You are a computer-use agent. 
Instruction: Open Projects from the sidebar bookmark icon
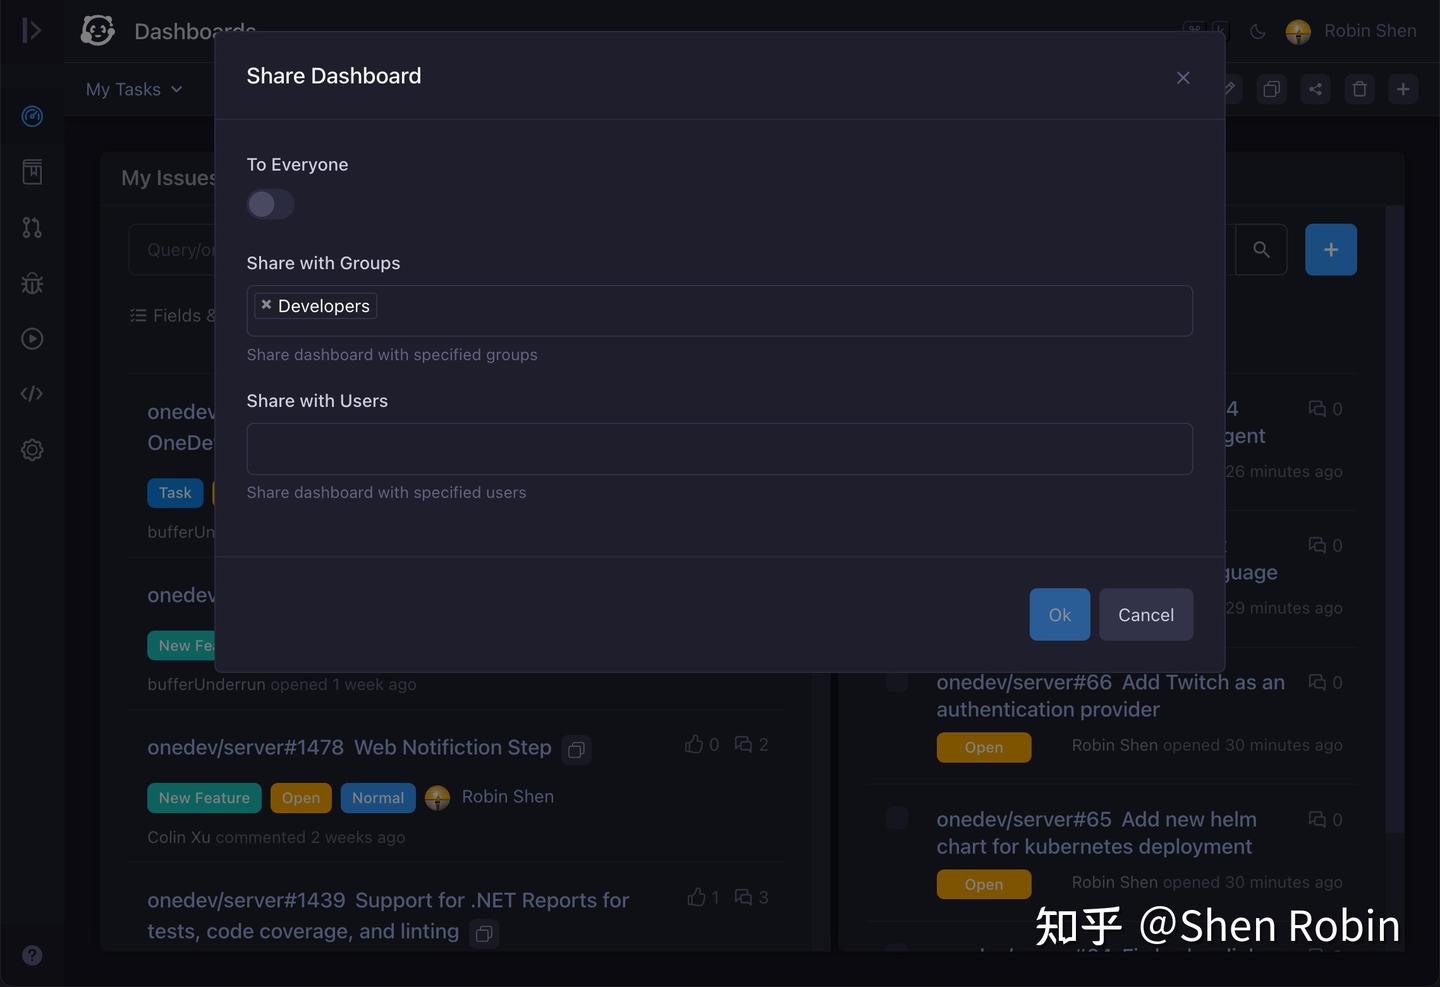[x=32, y=172]
